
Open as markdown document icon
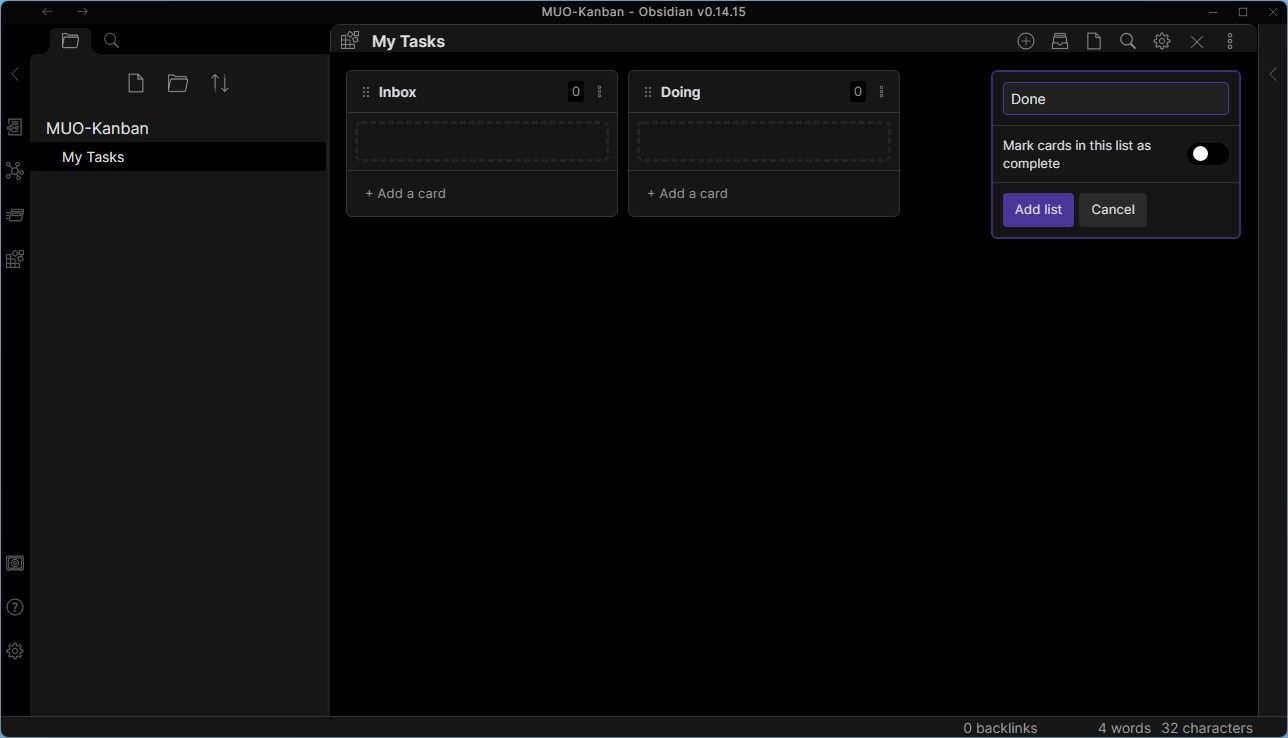tap(1094, 41)
